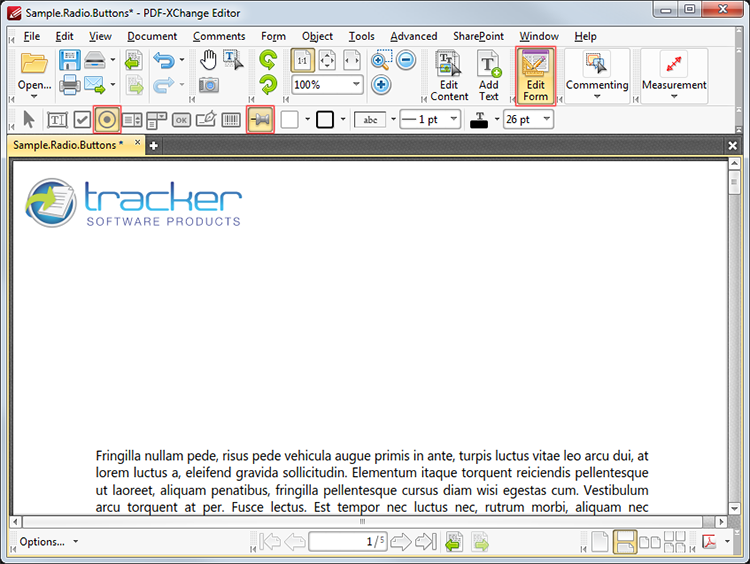Open the Document menu
Screen dimensions: 750x564
(152, 36)
